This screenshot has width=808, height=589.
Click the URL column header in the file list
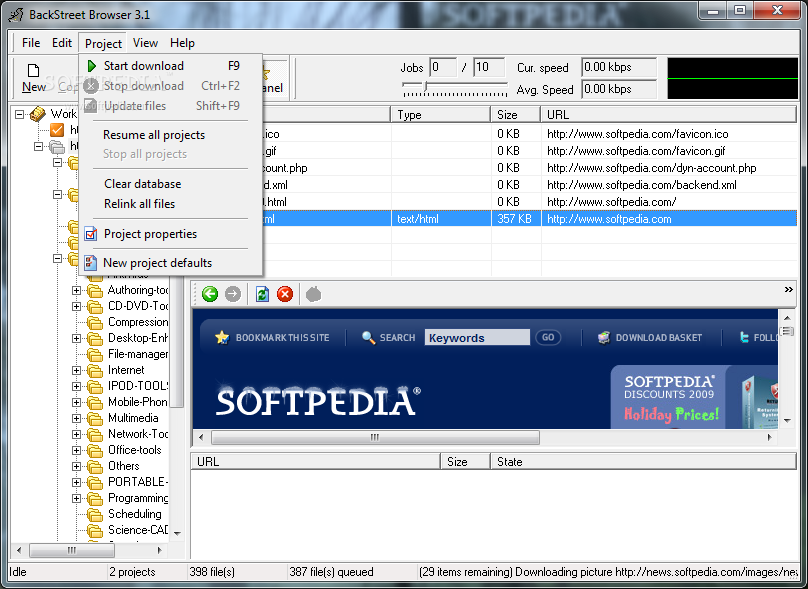[669, 114]
